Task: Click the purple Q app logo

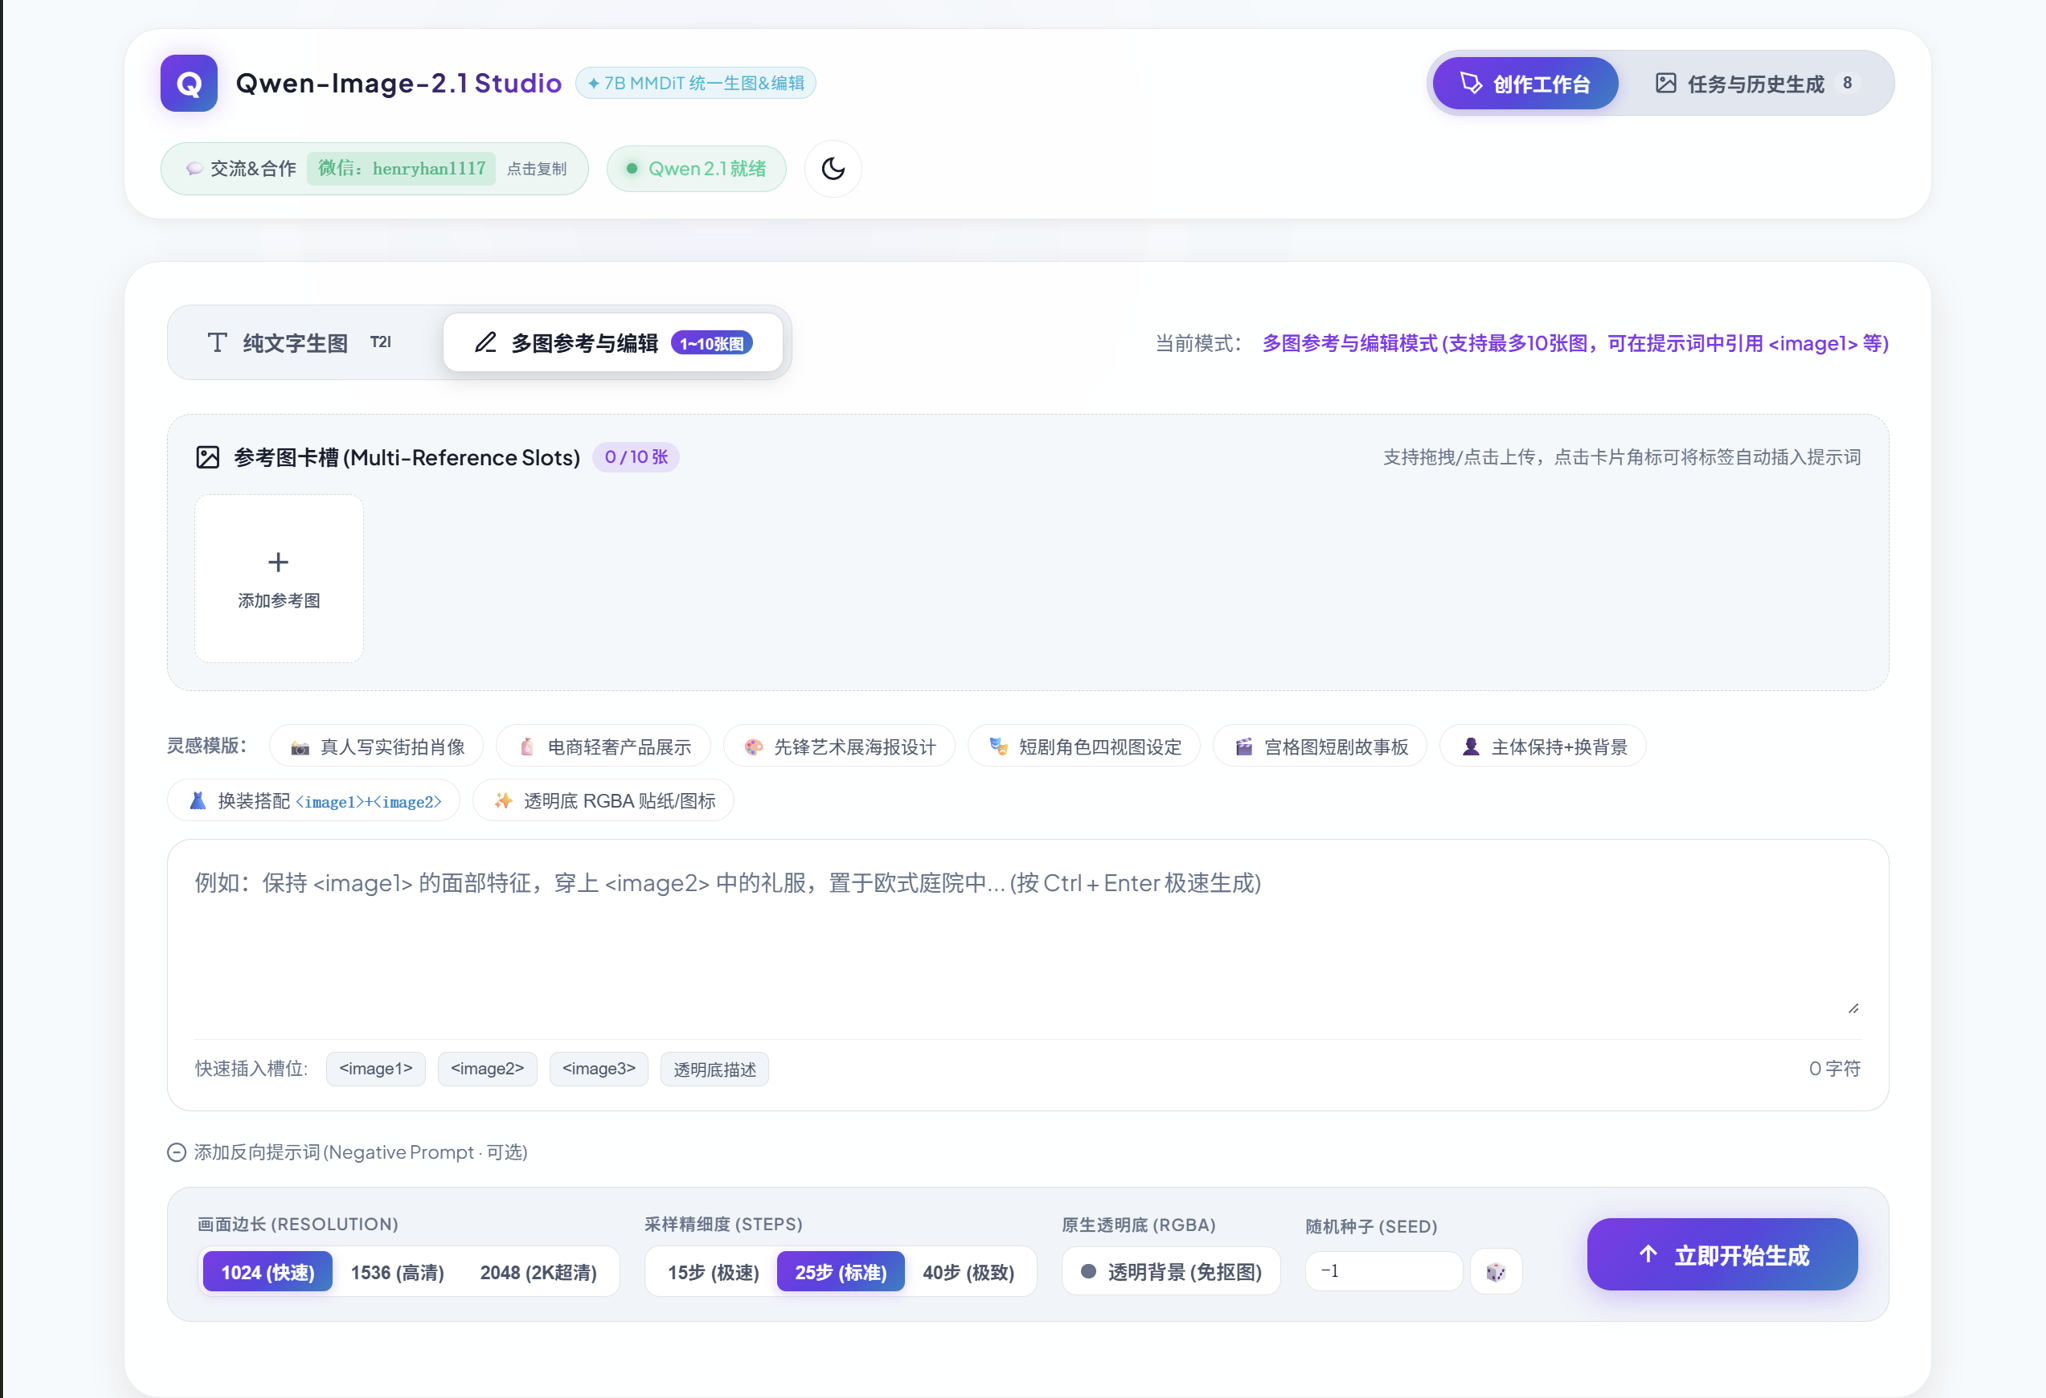Action: point(189,83)
